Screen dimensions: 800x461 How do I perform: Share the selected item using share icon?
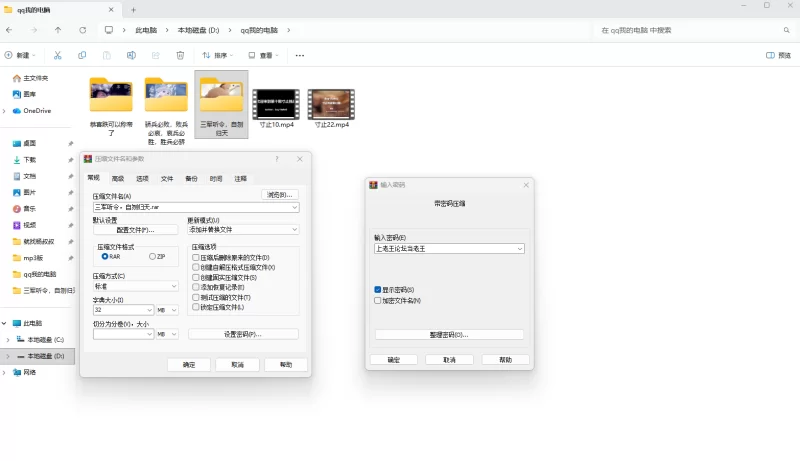click(x=156, y=55)
